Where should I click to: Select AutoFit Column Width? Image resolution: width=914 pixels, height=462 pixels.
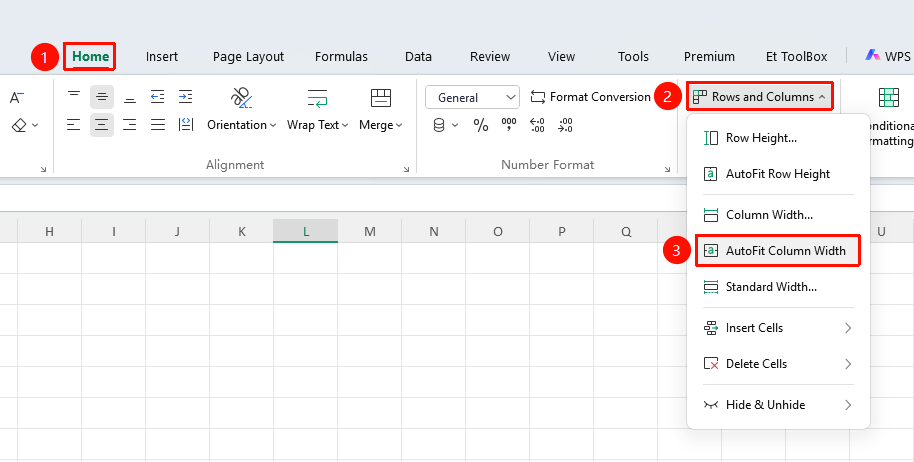[778, 251]
